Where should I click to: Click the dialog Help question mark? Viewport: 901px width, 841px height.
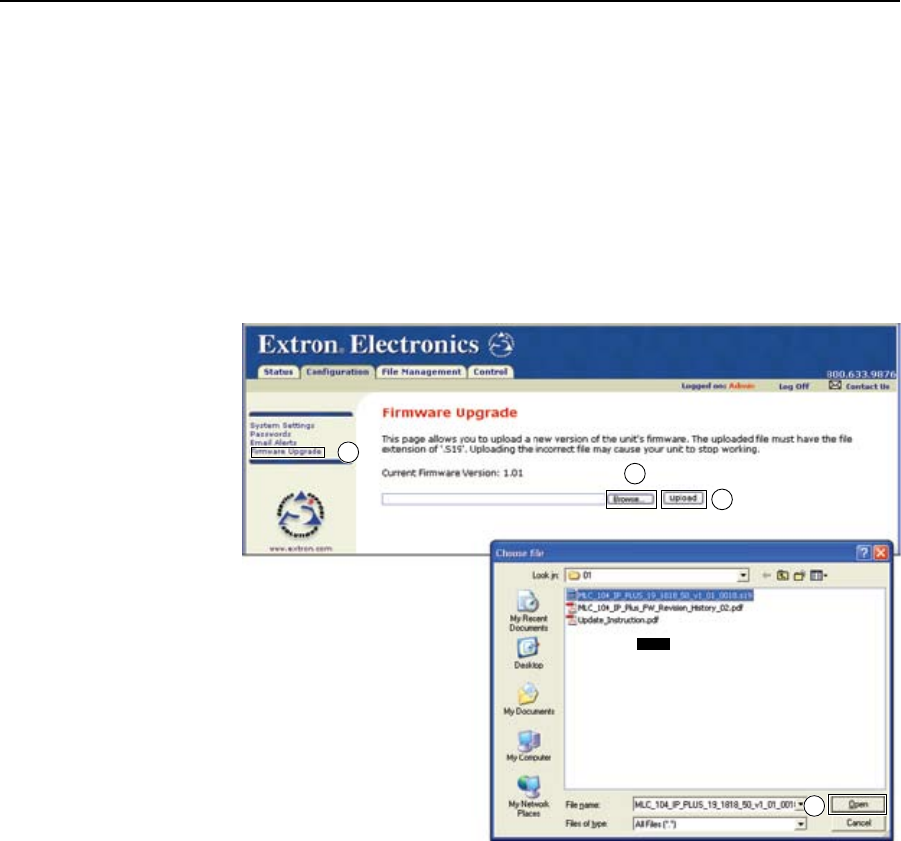(863, 553)
